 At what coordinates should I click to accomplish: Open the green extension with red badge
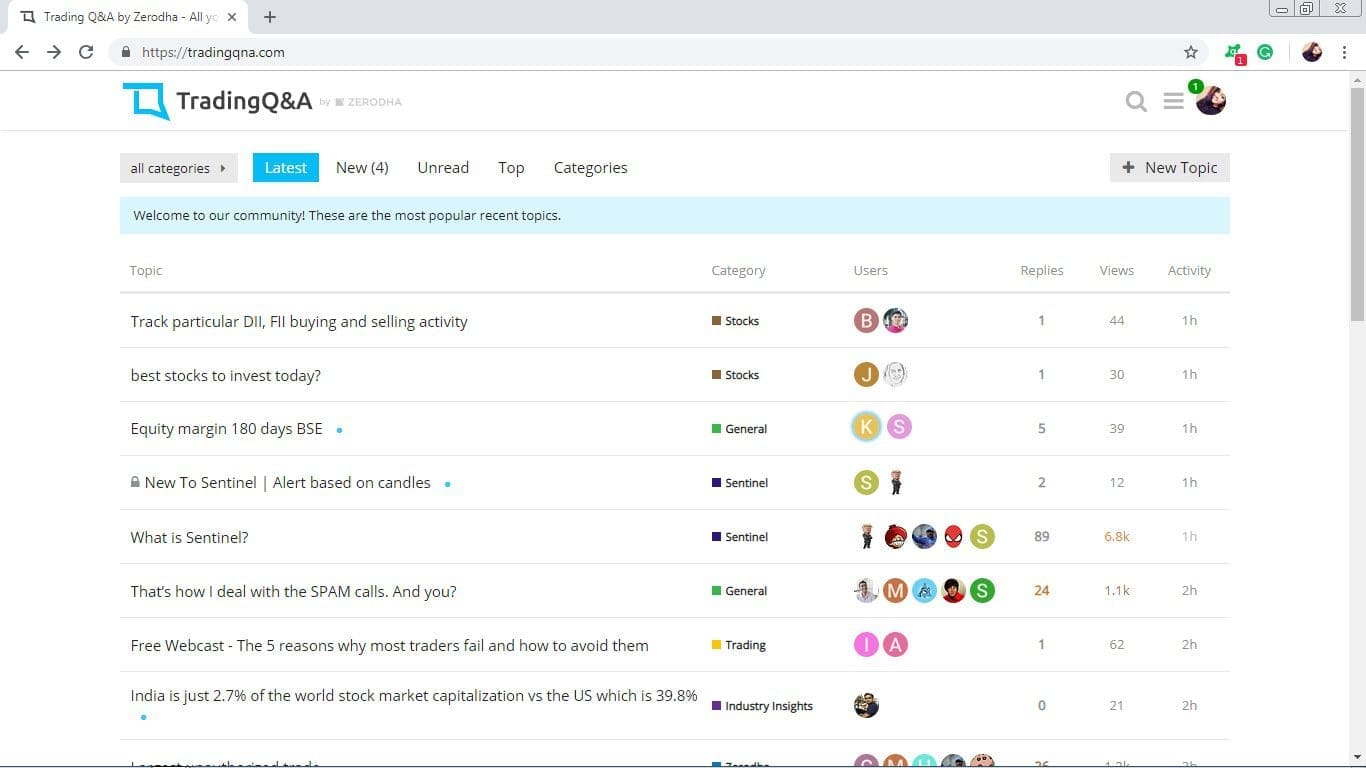pos(1235,53)
